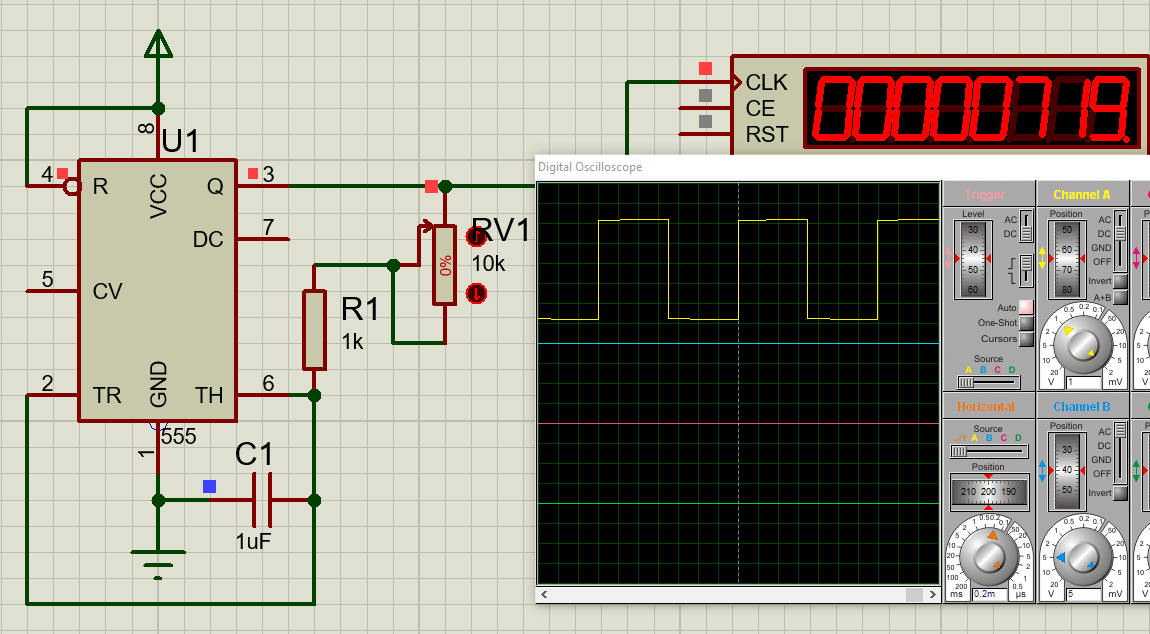Screen dimensions: 1150x634
Task: Toggle Channel A Invert button
Action: (x=1120, y=282)
